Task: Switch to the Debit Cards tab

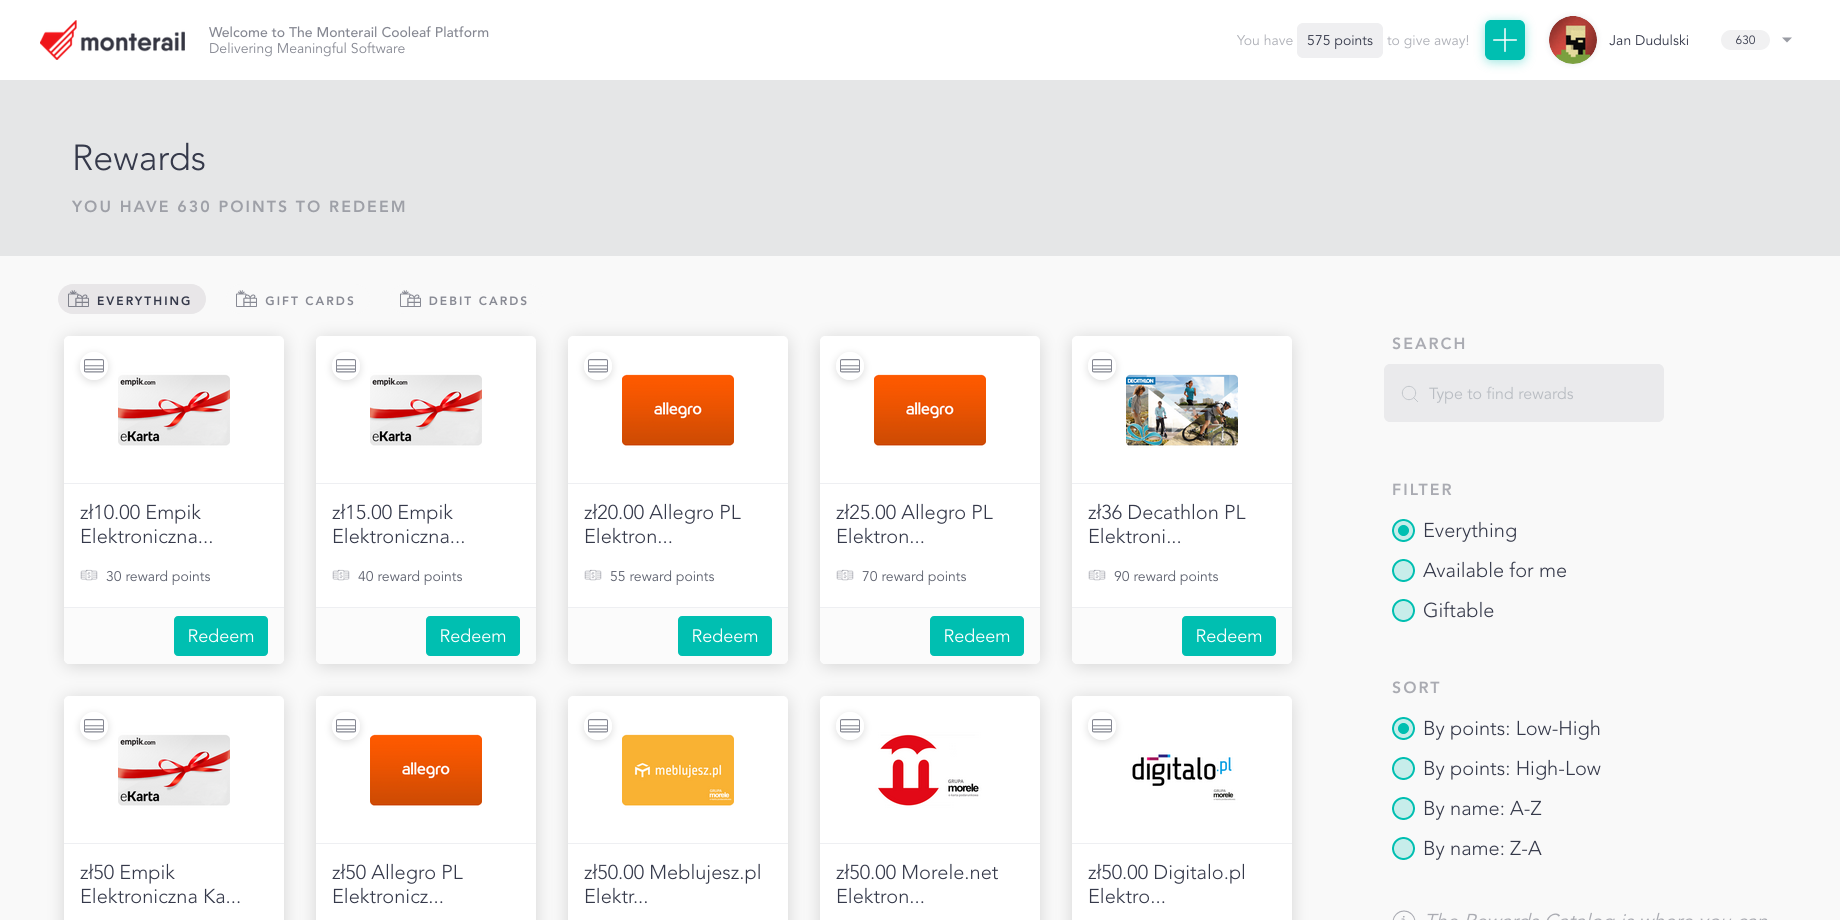Action: (464, 300)
